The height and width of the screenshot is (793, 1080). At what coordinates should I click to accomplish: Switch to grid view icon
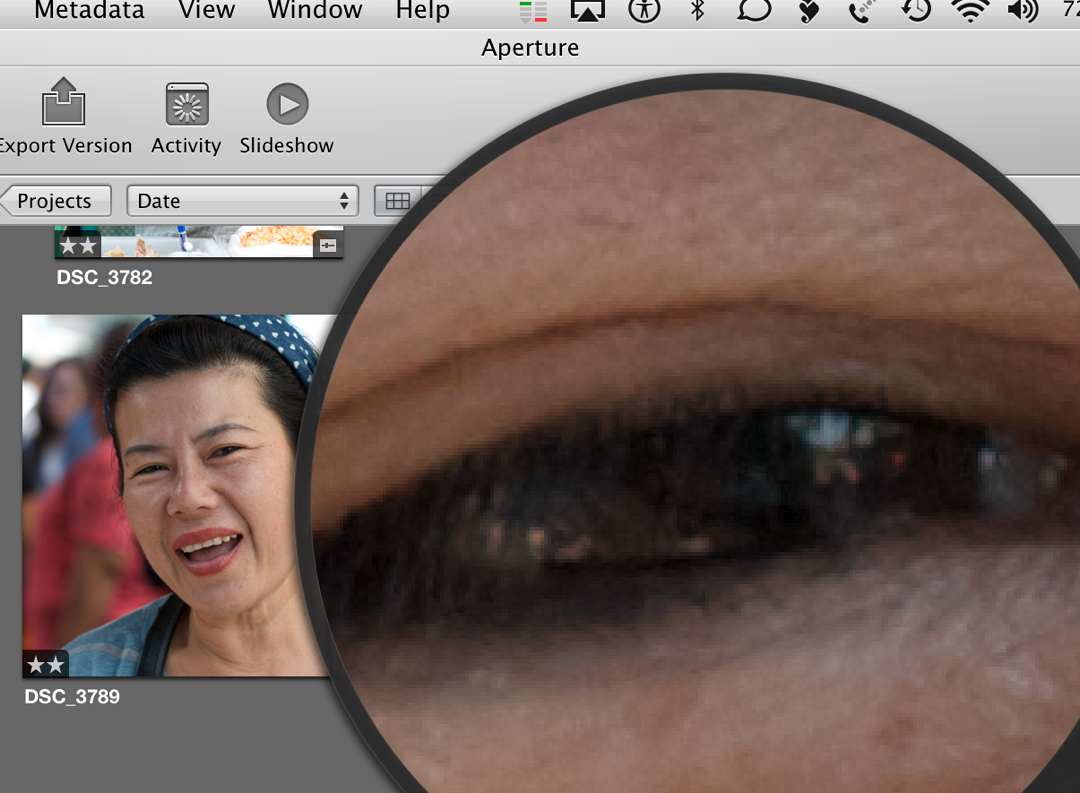[x=397, y=201]
